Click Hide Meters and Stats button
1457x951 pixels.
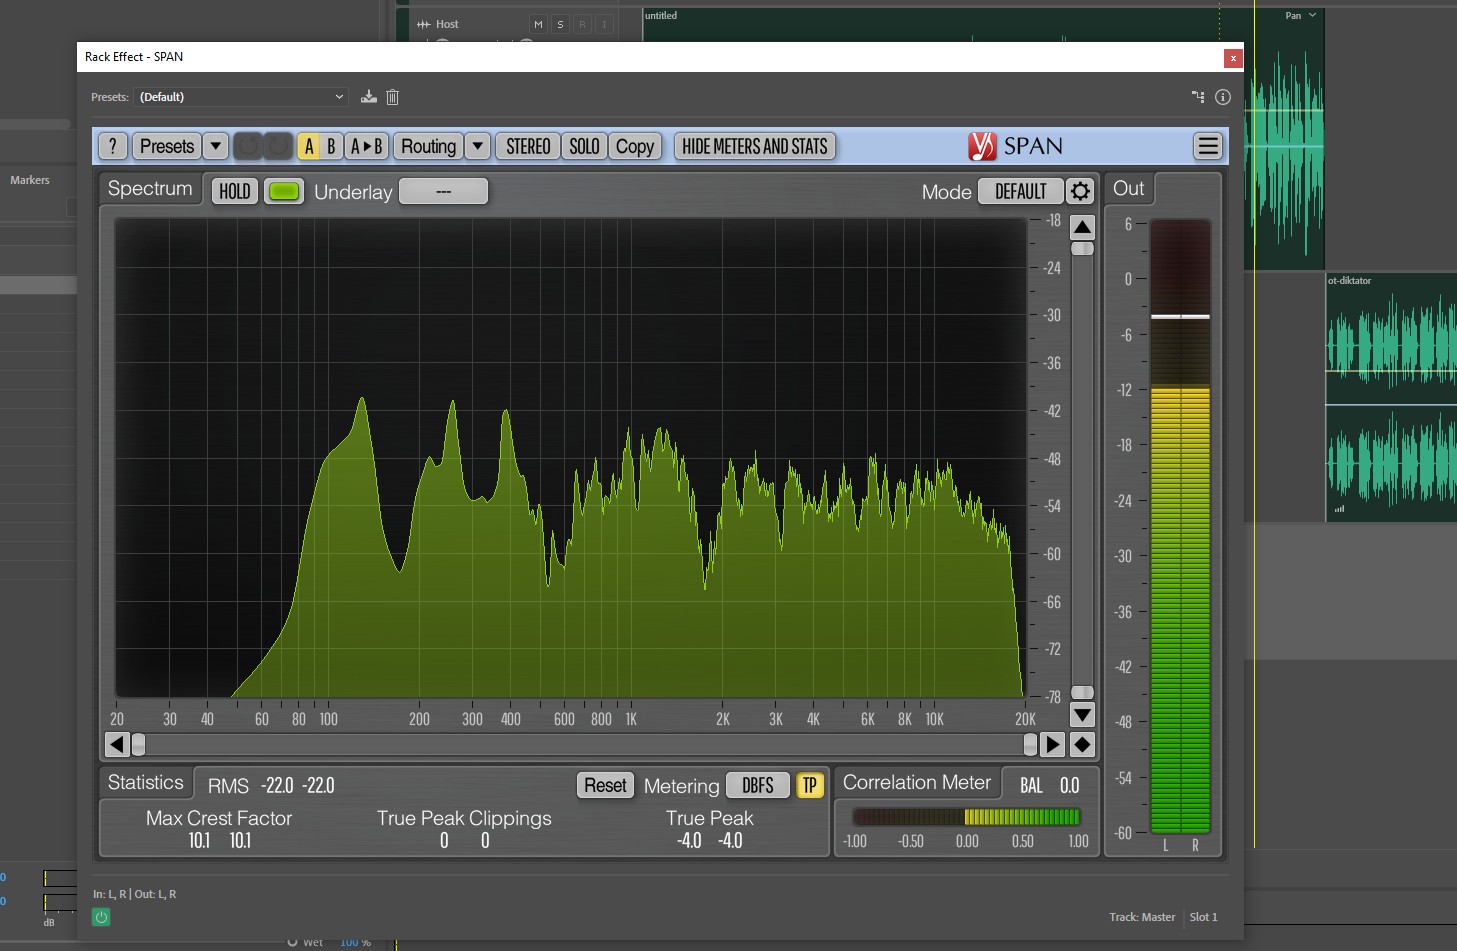tap(754, 147)
